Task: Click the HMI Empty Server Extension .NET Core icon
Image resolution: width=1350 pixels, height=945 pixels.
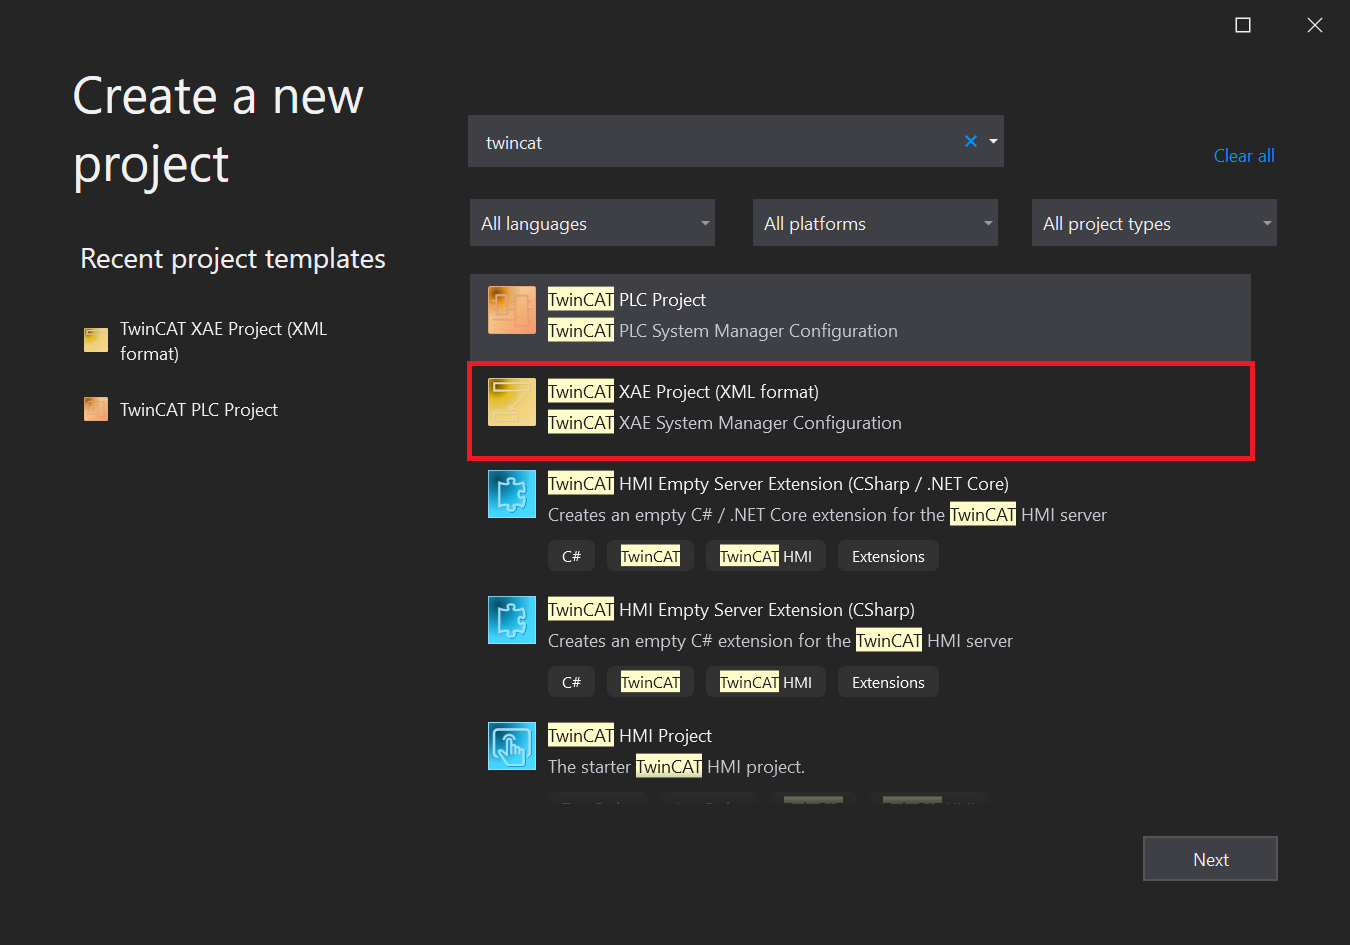Action: click(511, 494)
